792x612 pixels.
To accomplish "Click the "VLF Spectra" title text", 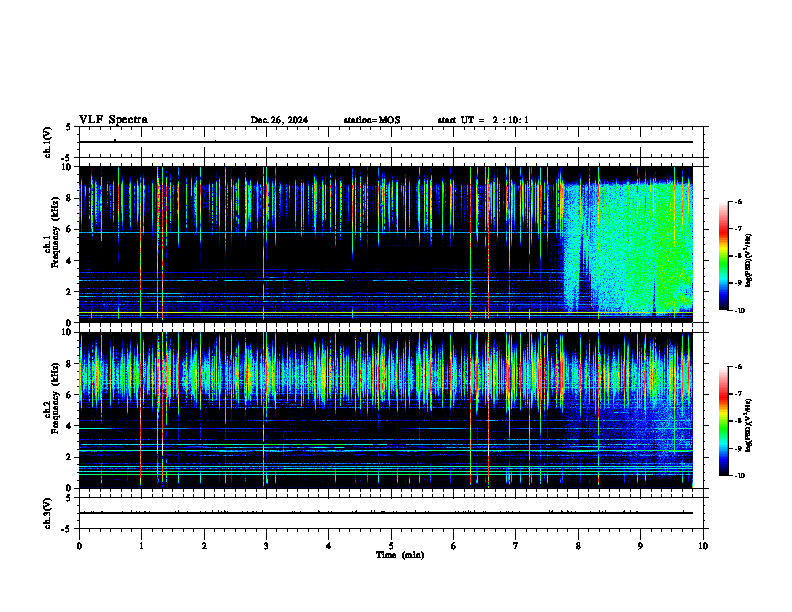I will [x=113, y=120].
